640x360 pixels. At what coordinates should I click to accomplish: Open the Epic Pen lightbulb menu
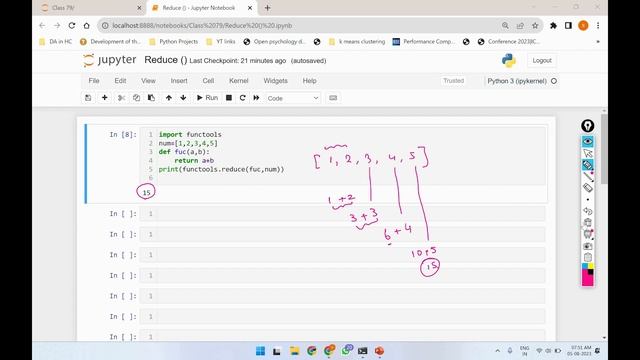click(x=587, y=126)
